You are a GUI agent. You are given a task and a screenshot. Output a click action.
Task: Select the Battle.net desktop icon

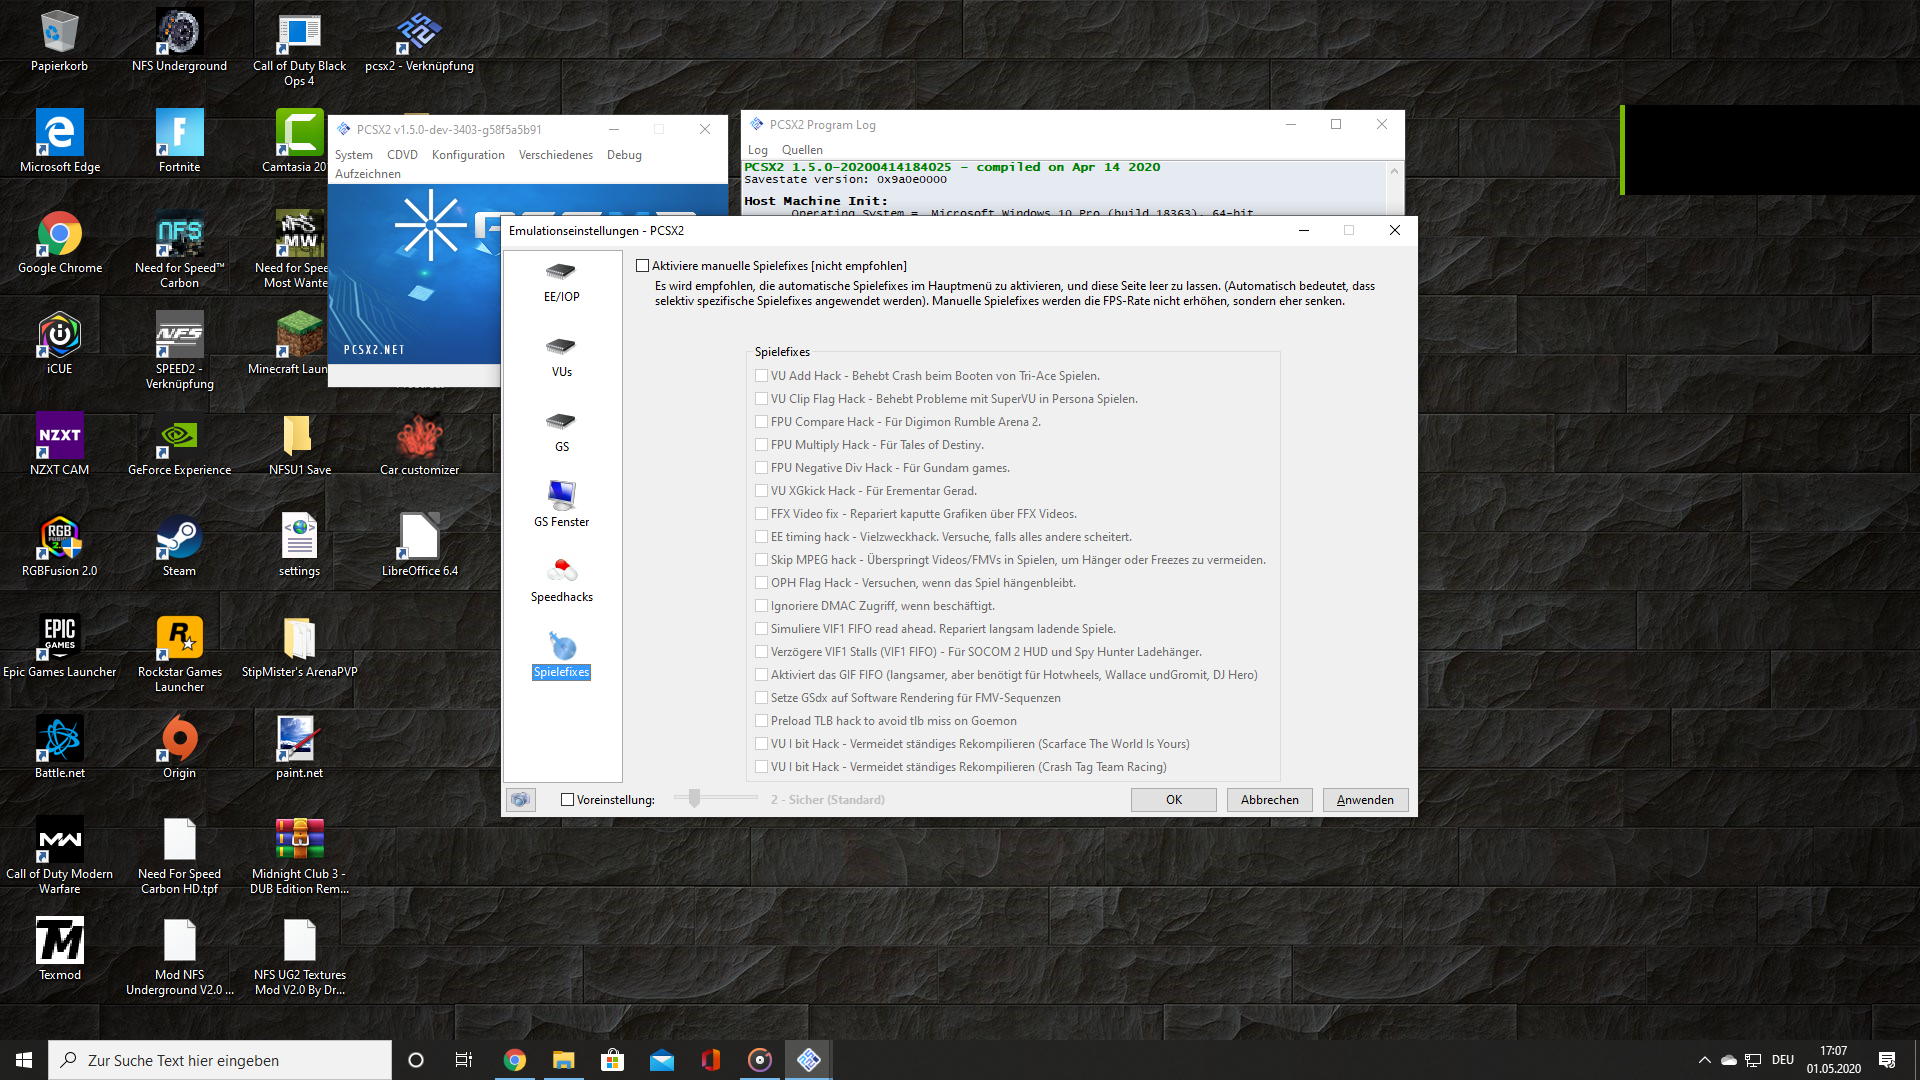coord(59,748)
